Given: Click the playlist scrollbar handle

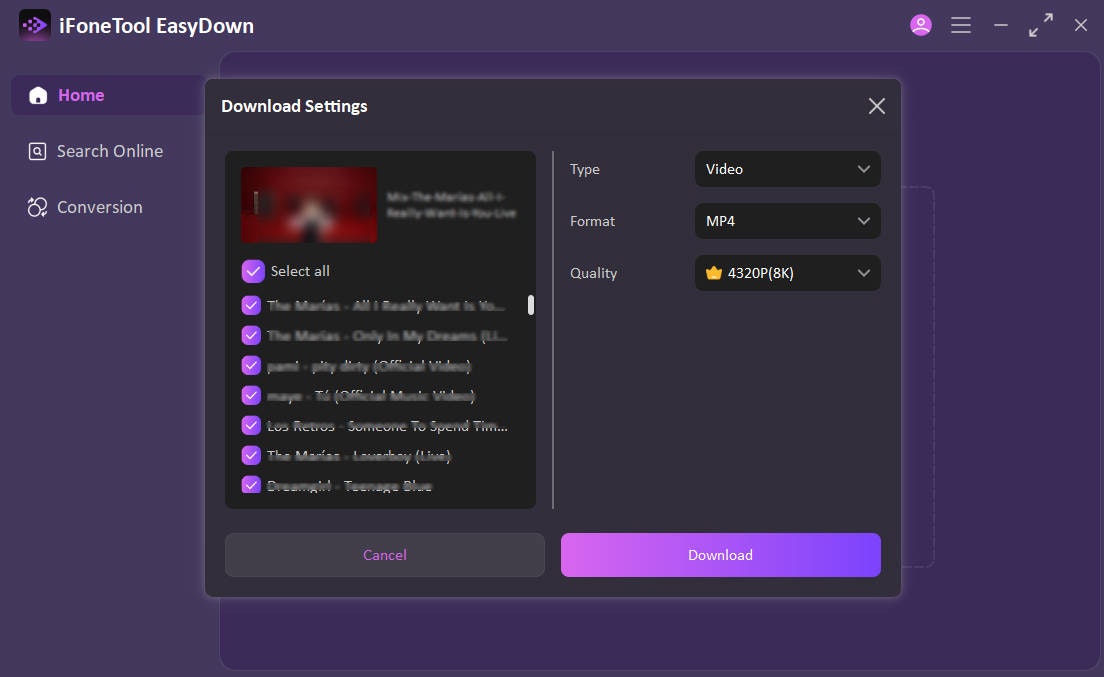Looking at the screenshot, I should (531, 305).
